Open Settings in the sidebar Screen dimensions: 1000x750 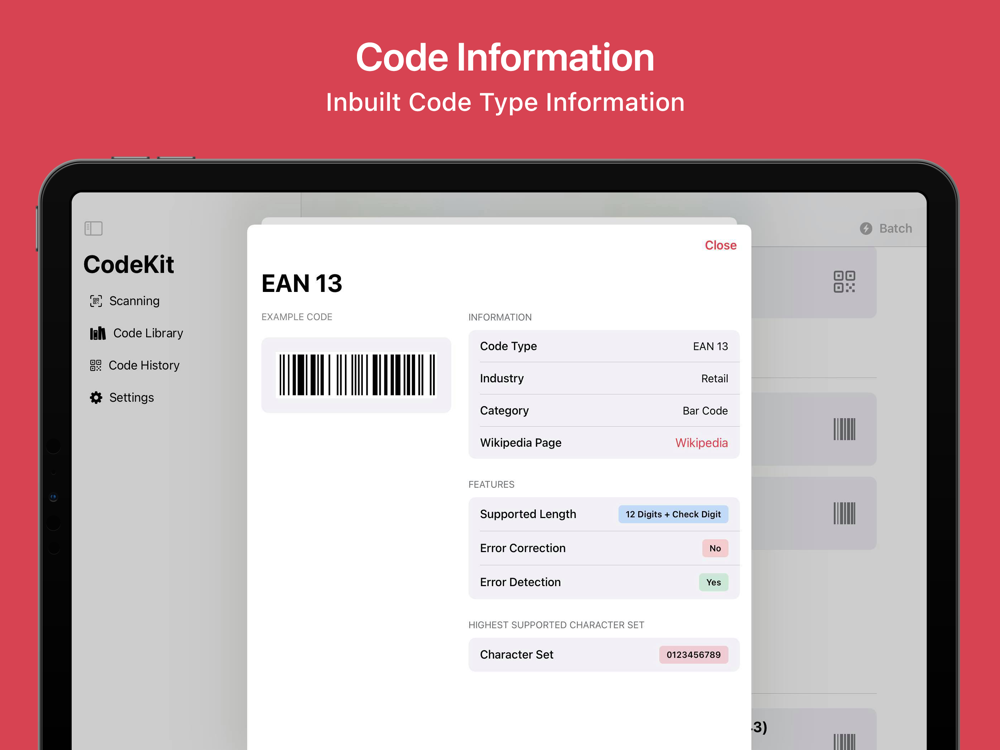point(122,397)
